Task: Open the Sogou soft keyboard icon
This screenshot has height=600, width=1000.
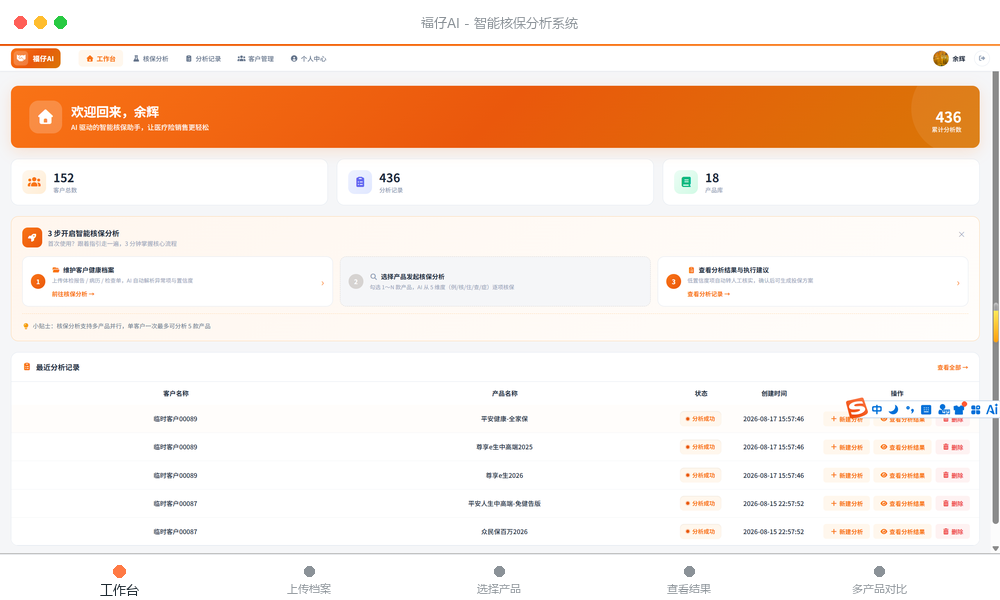Action: [x=926, y=409]
